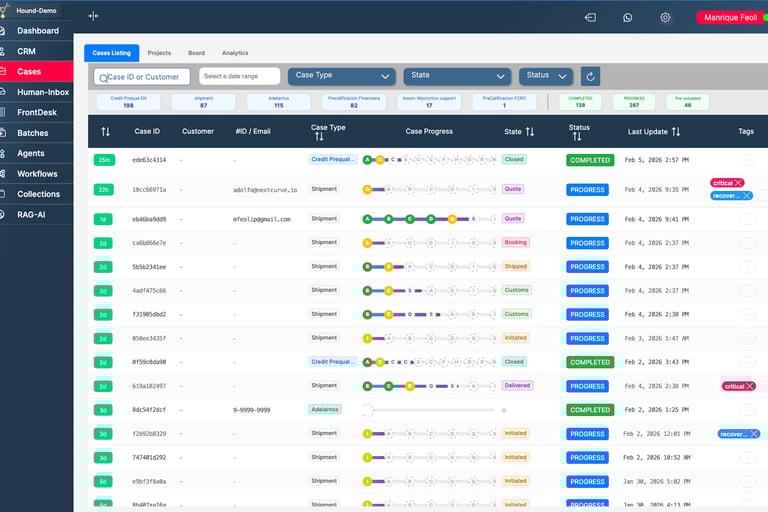Switch to the Board tab
The width and height of the screenshot is (768, 512).
pyautogui.click(x=196, y=53)
